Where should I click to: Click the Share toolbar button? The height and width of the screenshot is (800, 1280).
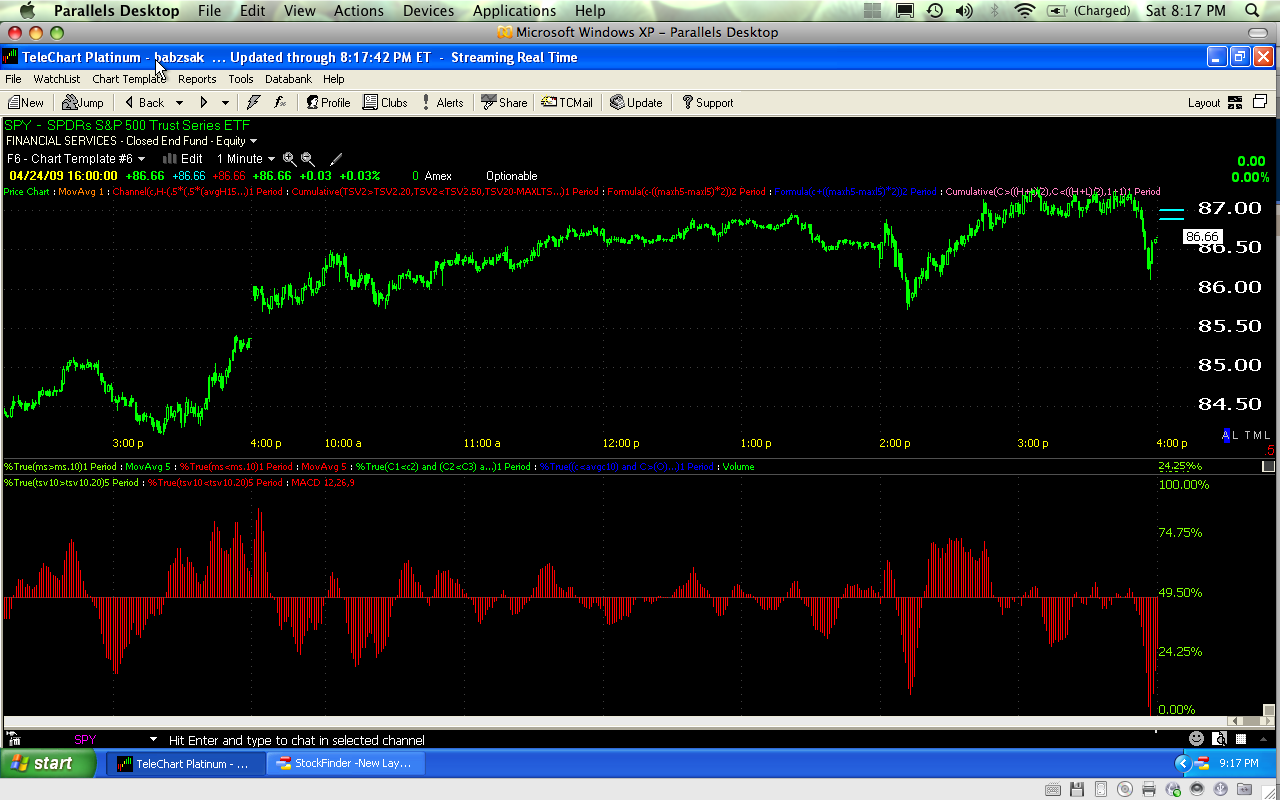coord(504,103)
